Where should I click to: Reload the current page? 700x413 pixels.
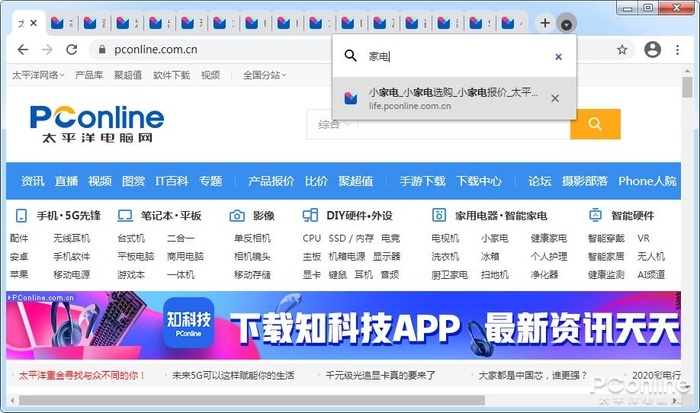click(x=72, y=50)
